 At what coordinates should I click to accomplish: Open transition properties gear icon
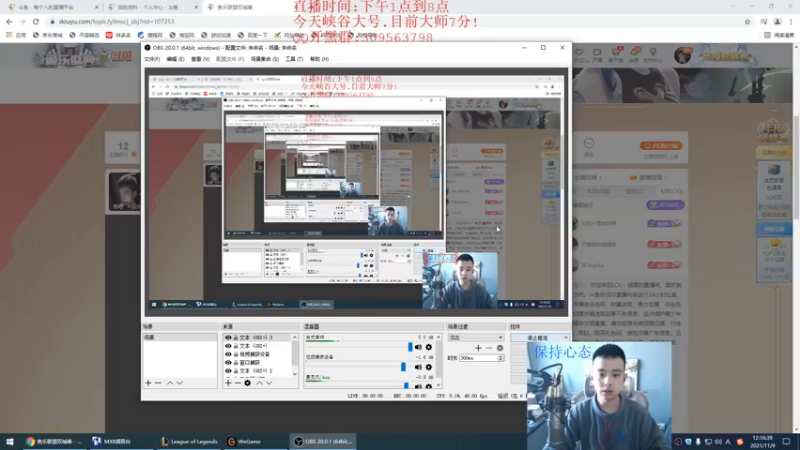coord(500,348)
